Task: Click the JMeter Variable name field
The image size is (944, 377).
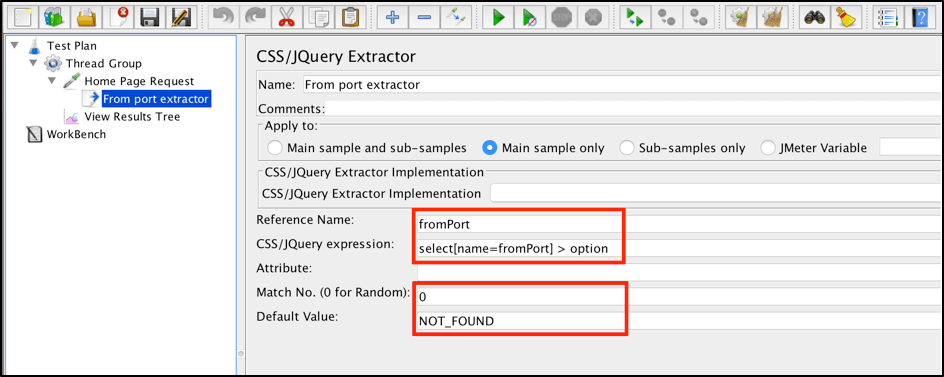Action: pyautogui.click(x=911, y=147)
